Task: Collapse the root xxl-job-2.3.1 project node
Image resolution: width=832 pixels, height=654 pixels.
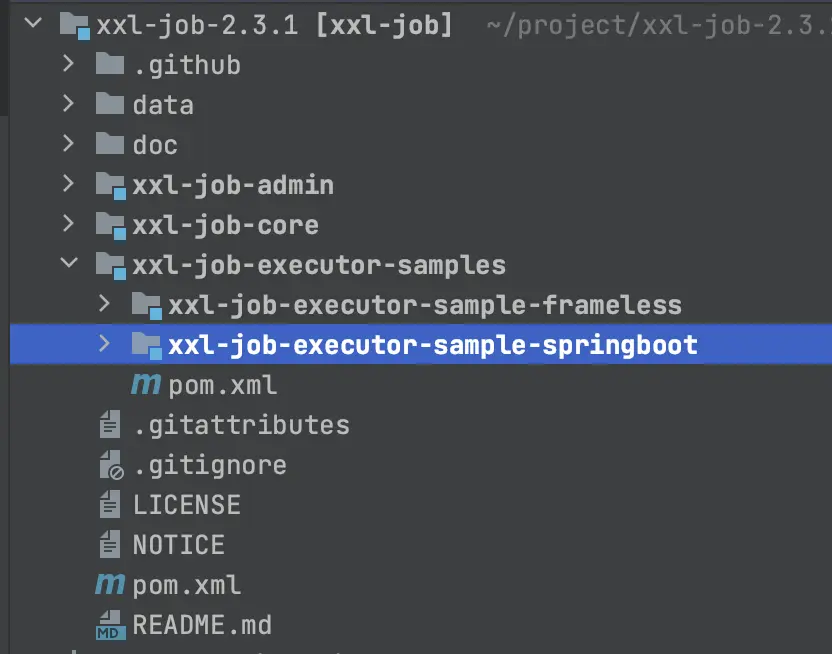Action: coord(31,24)
